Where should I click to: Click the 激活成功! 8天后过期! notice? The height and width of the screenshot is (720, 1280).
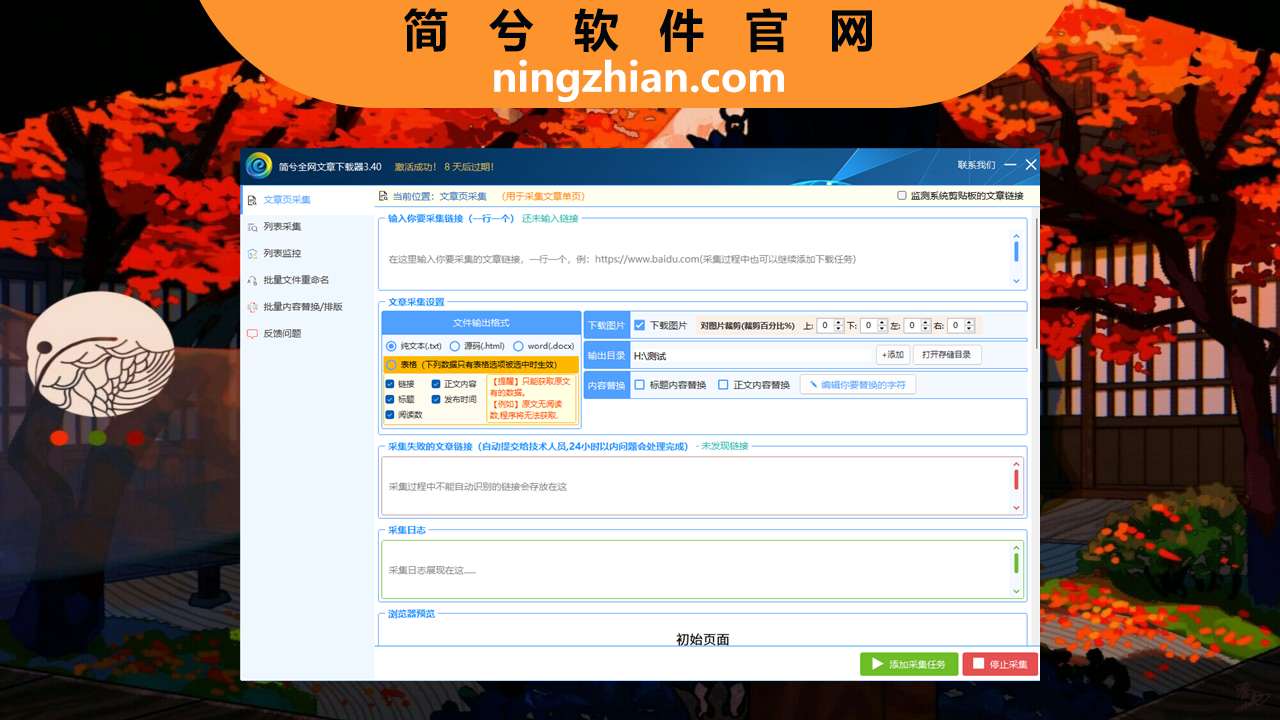click(x=444, y=167)
